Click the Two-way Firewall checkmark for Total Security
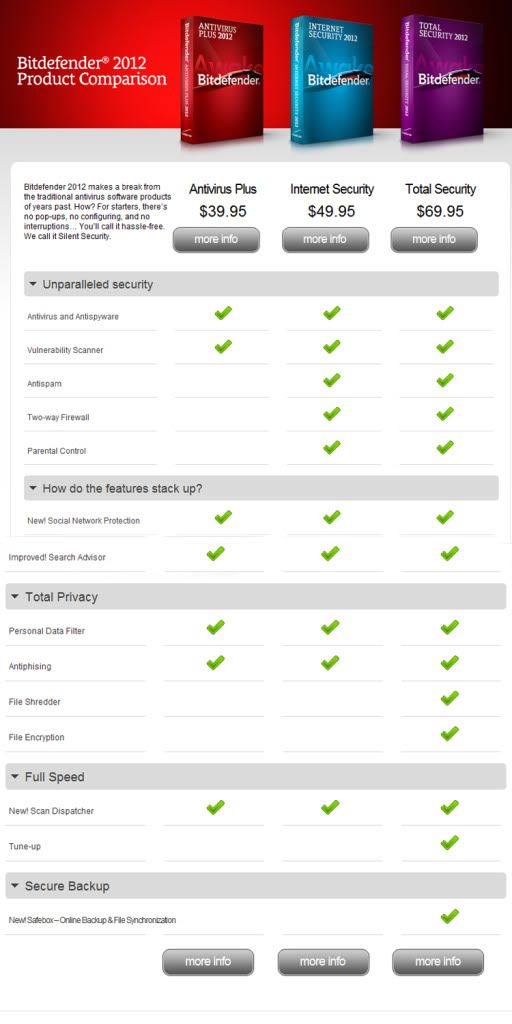This screenshot has height=1024, width=512. point(445,414)
